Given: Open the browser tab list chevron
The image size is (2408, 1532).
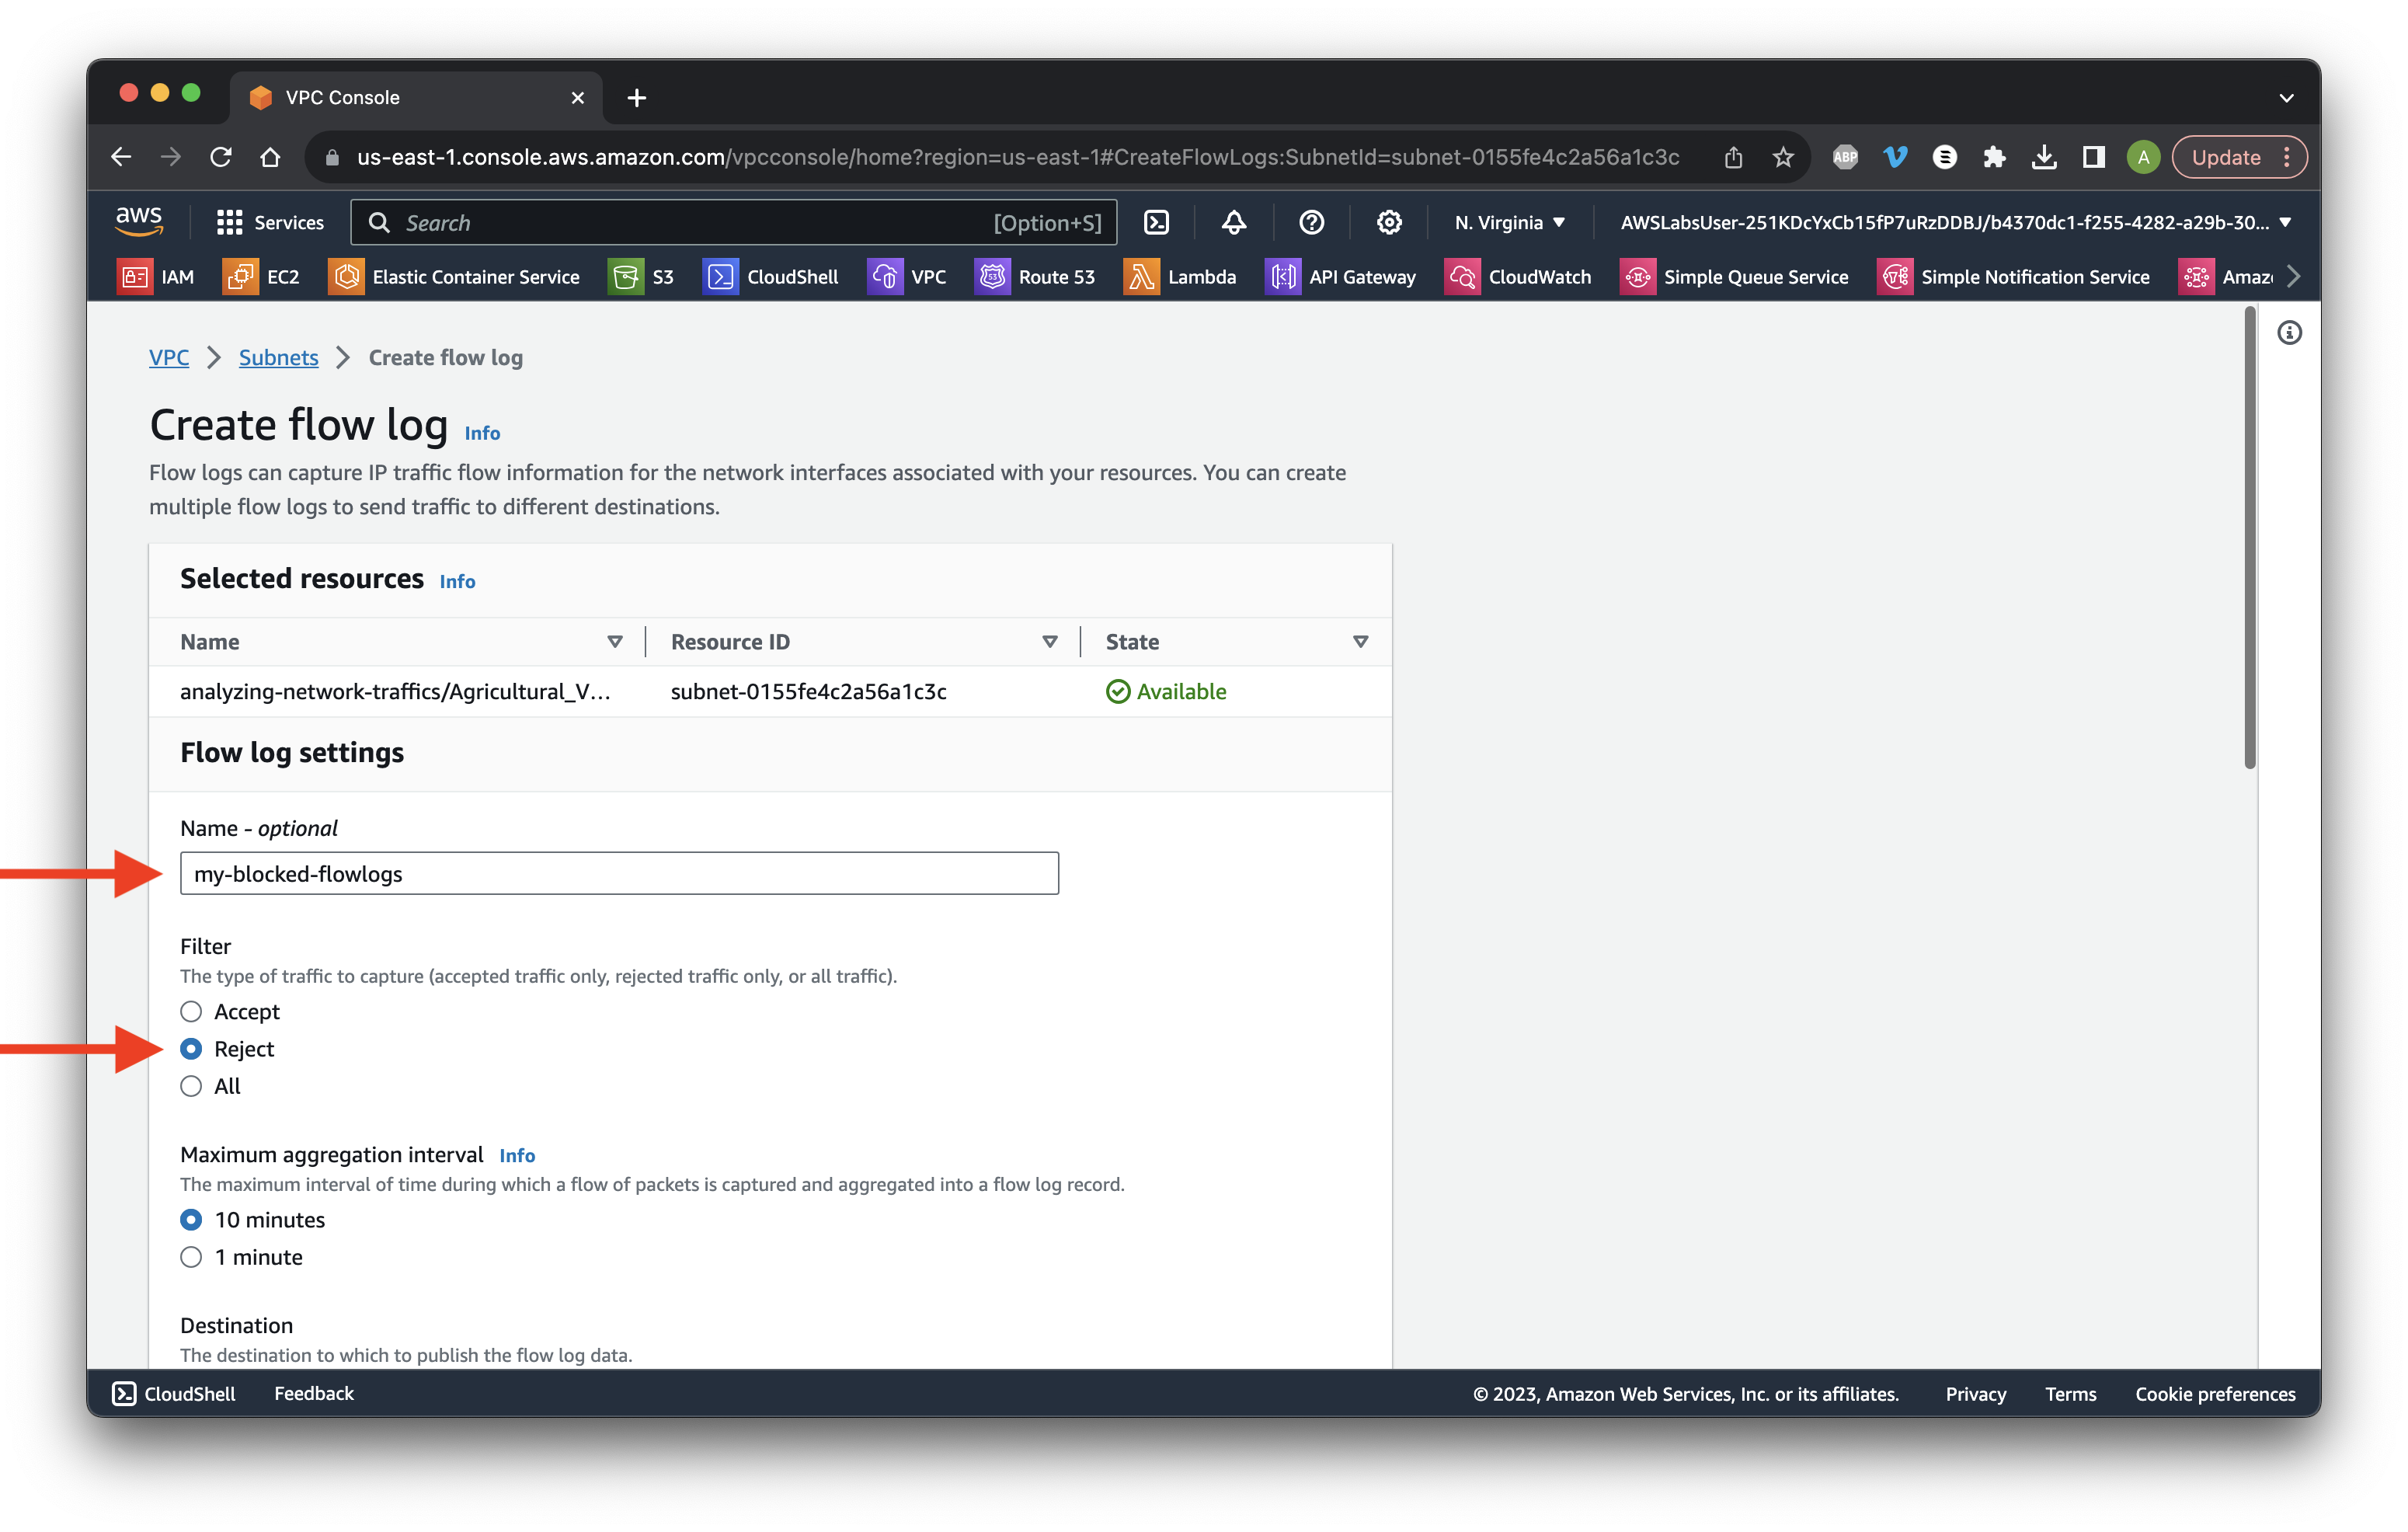Looking at the screenshot, I should tap(2286, 98).
